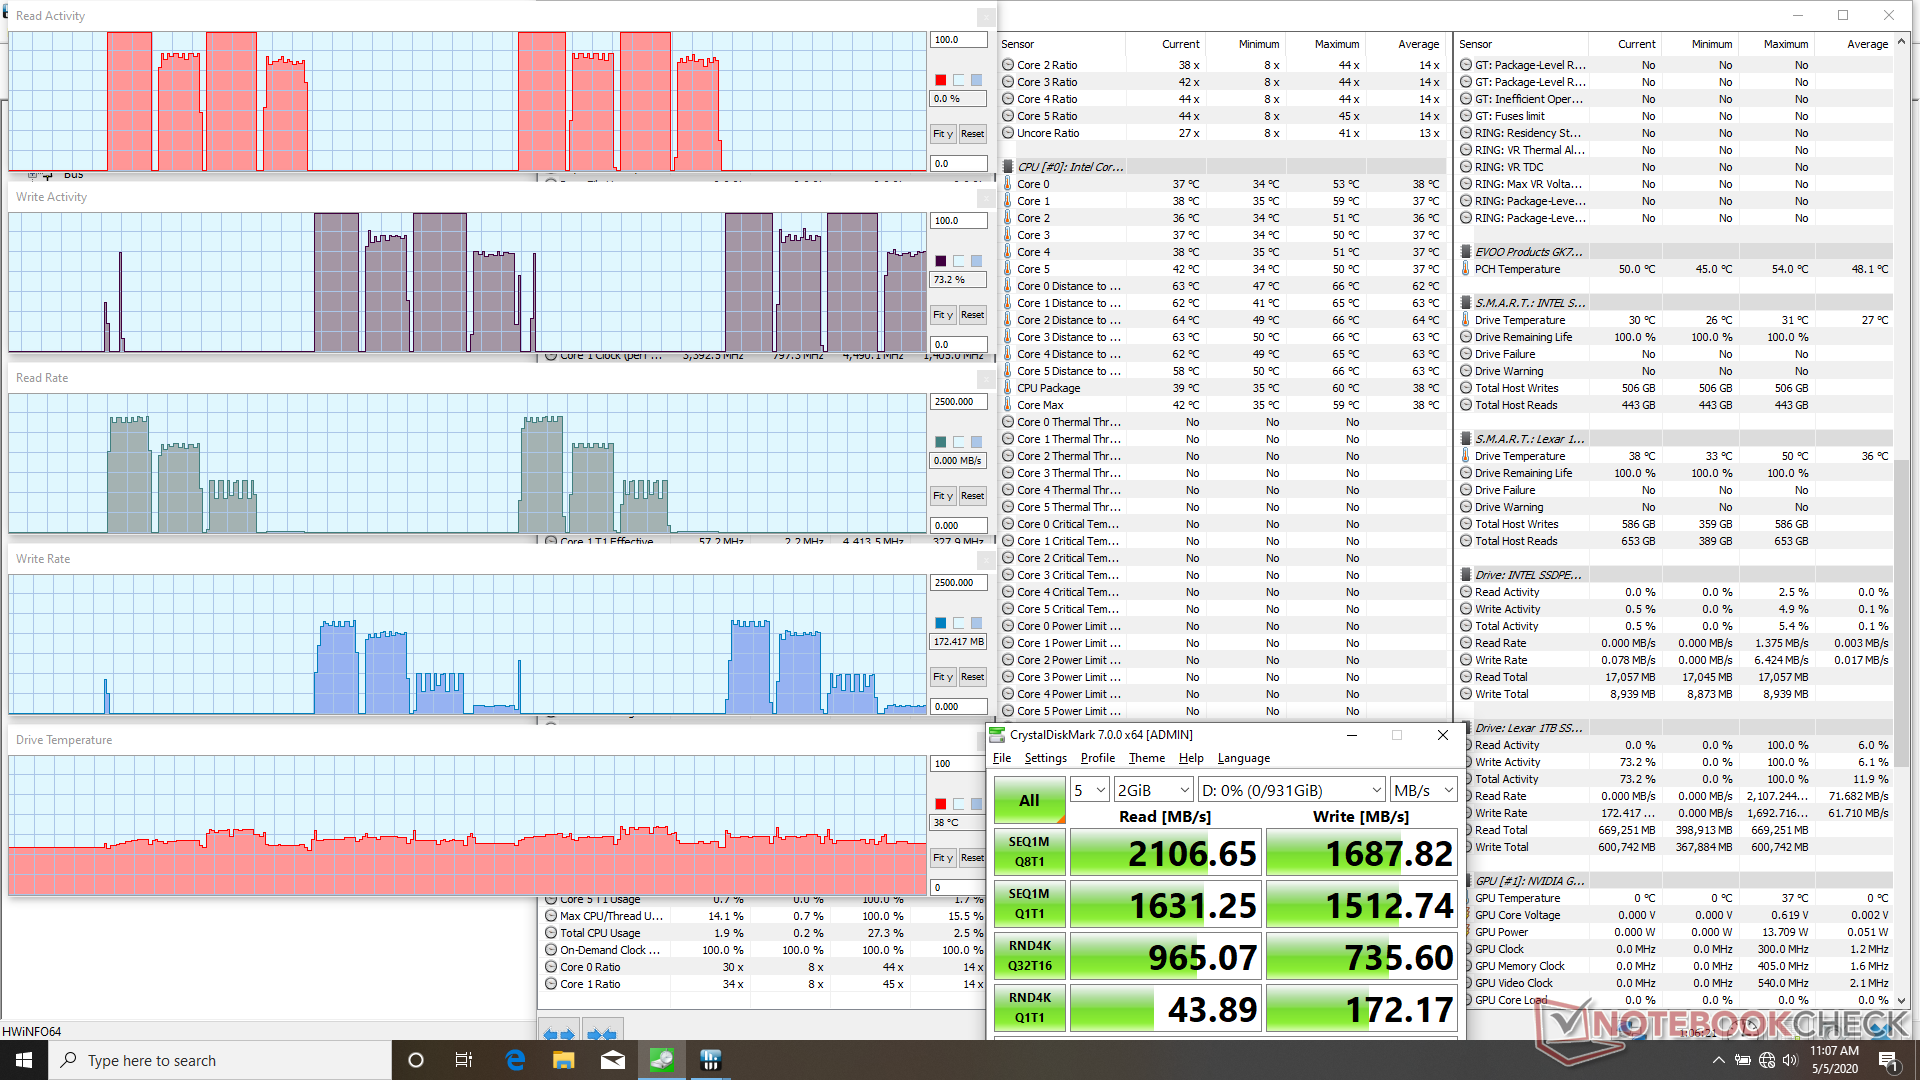Open CrystalDiskMark Help menu
Viewport: 1920px width, 1080px height.
(x=1191, y=759)
